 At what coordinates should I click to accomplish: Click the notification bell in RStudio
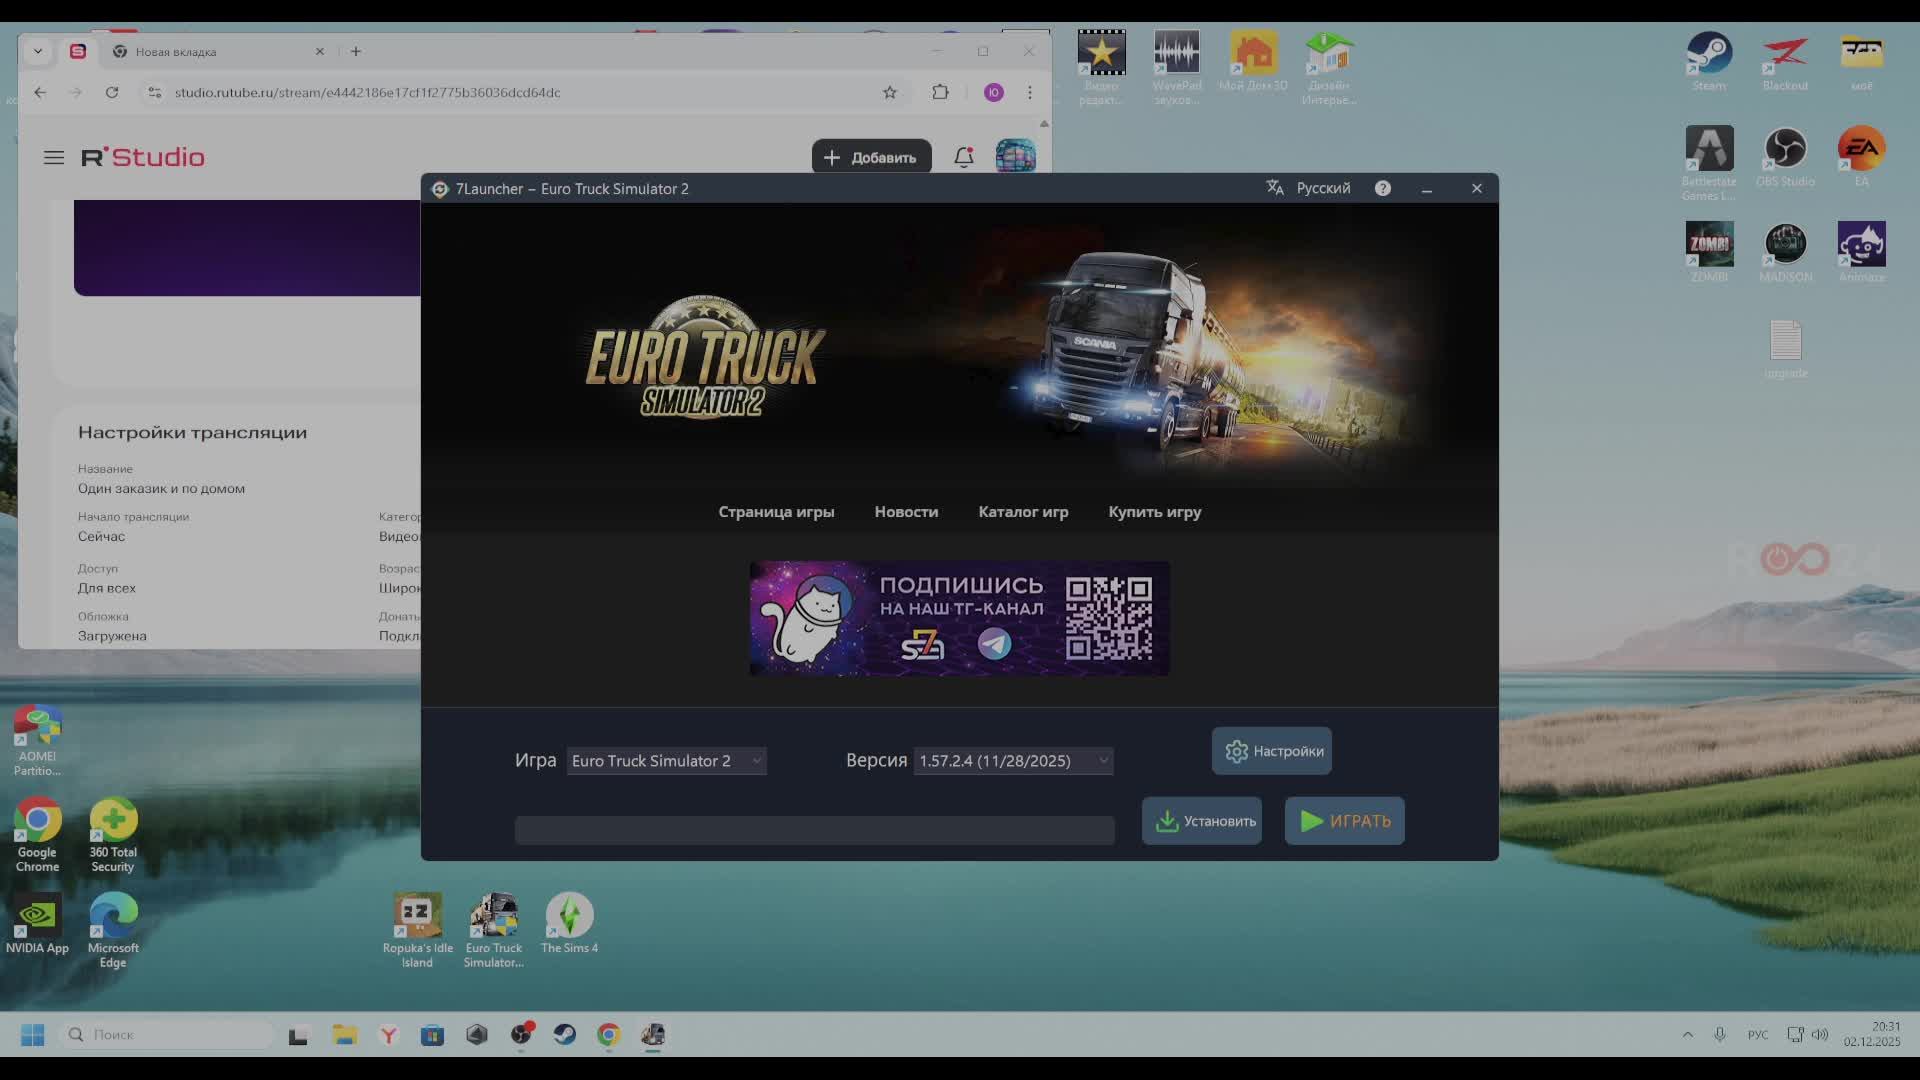click(x=963, y=157)
